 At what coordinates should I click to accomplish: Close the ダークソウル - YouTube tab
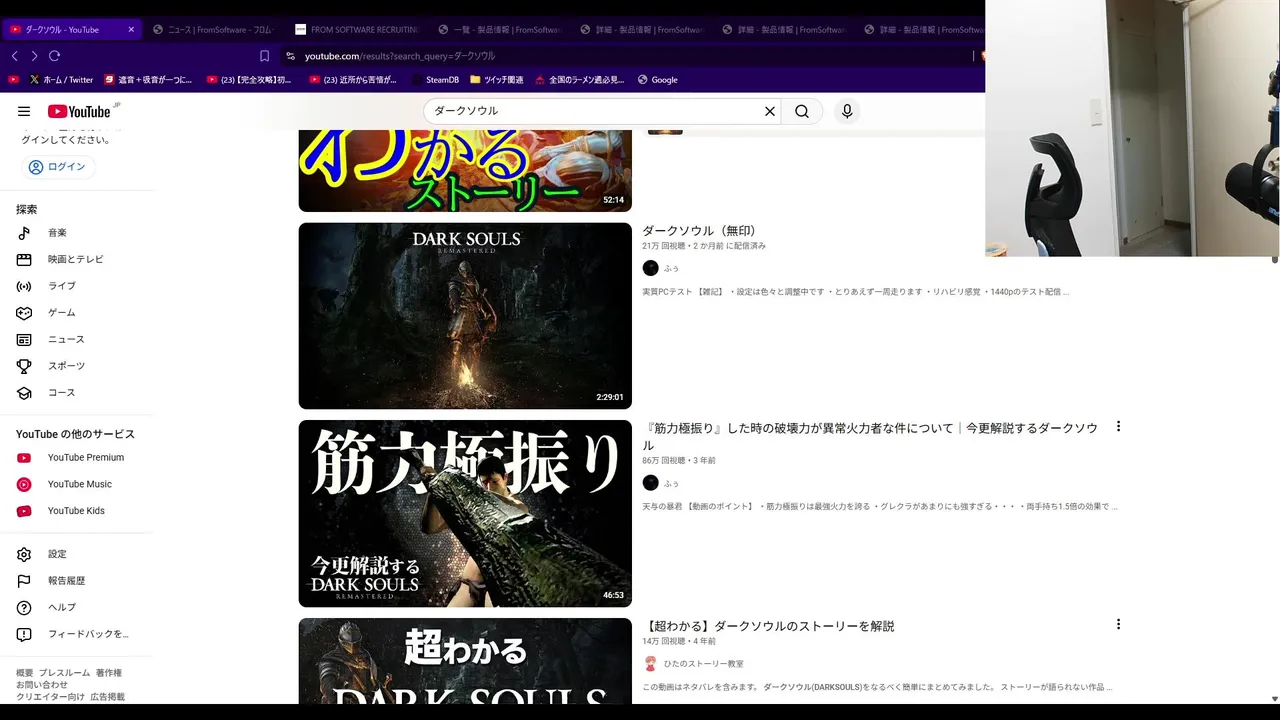[x=131, y=30]
